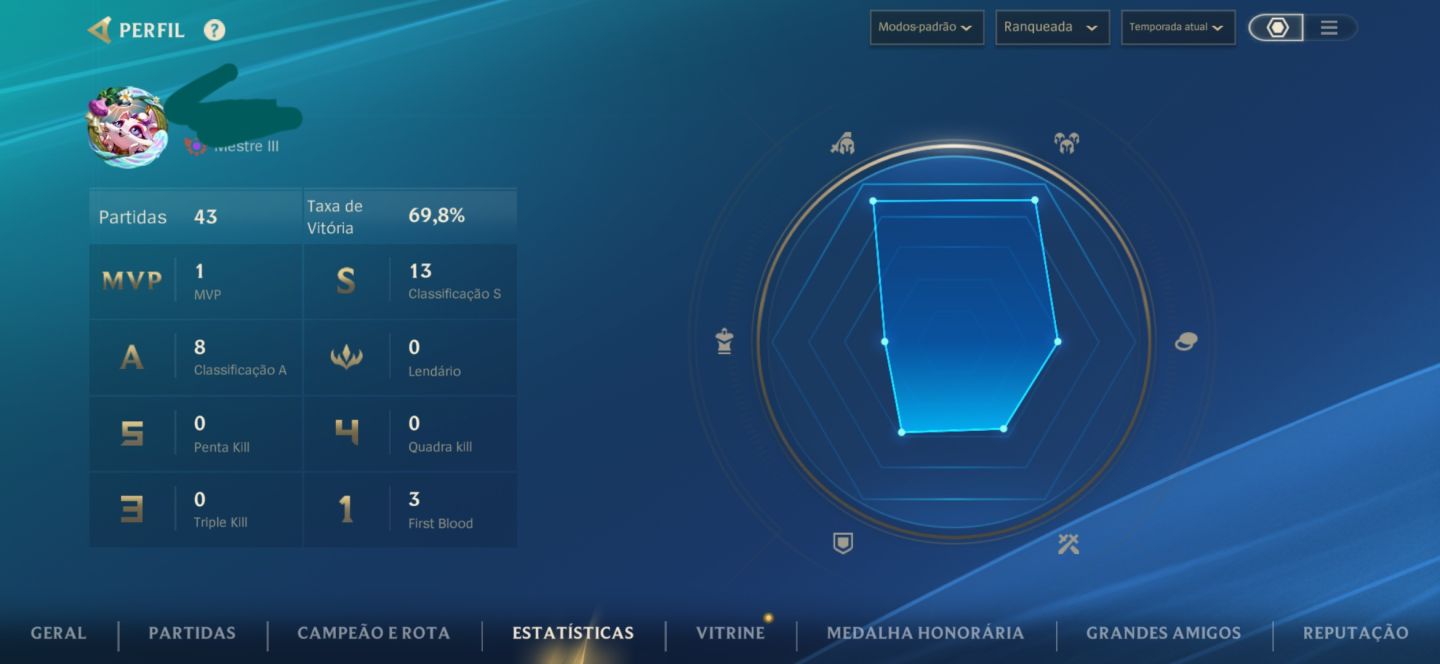
Task: Click the win rate value 69,8%
Action: (x=437, y=216)
